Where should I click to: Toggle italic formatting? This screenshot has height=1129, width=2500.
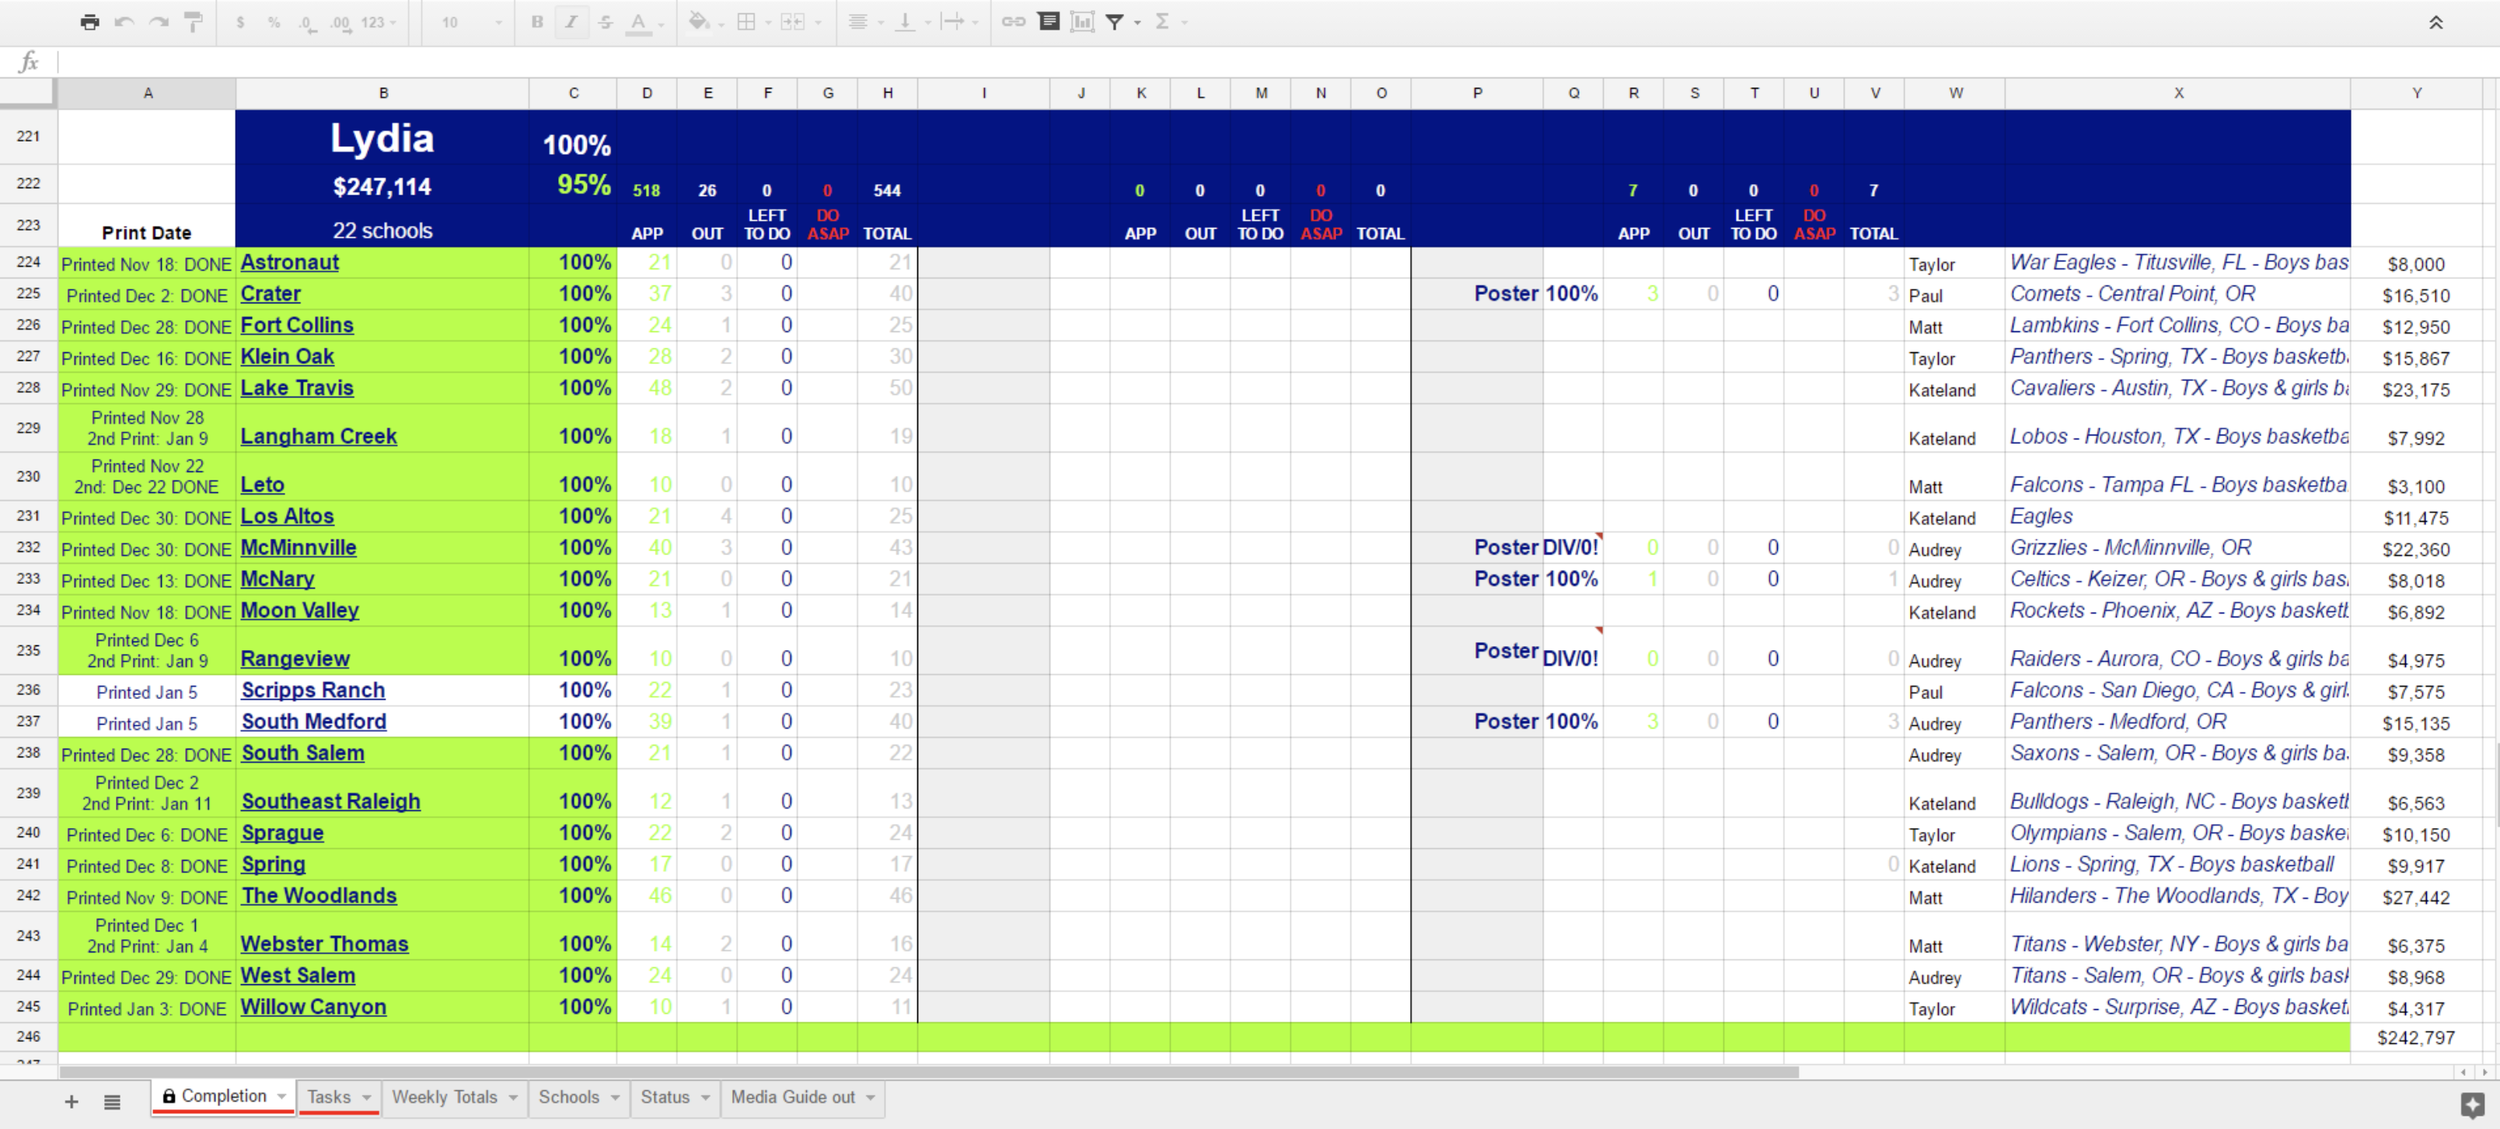pyautogui.click(x=571, y=21)
